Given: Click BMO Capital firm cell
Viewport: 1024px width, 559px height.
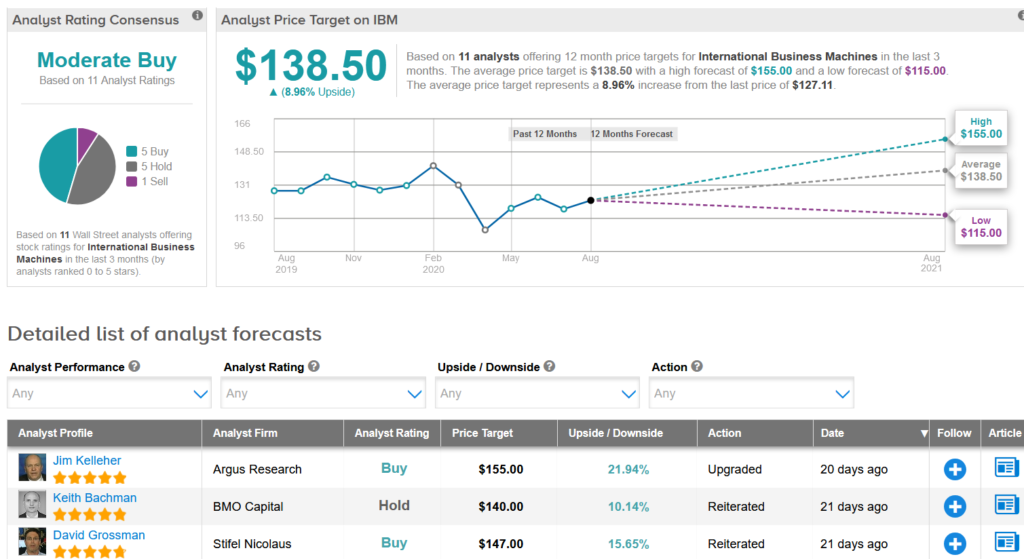Looking at the screenshot, I should (248, 507).
